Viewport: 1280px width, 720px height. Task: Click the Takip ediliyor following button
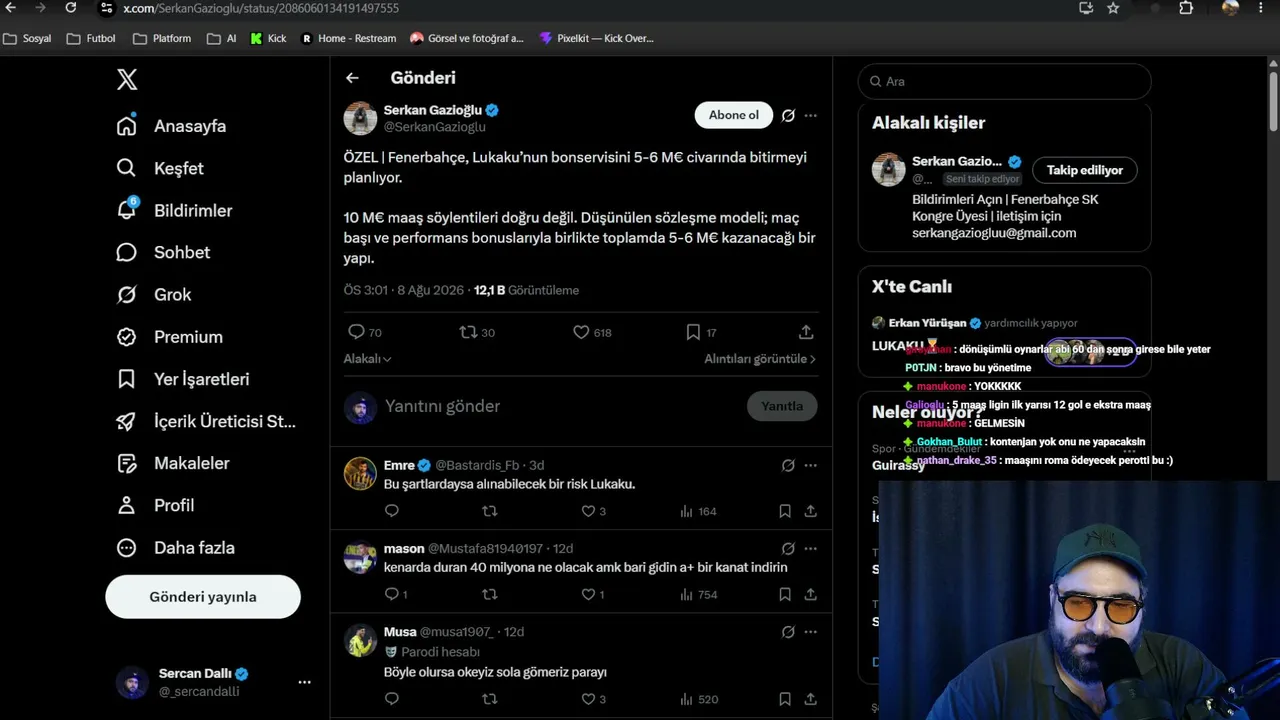point(1085,170)
